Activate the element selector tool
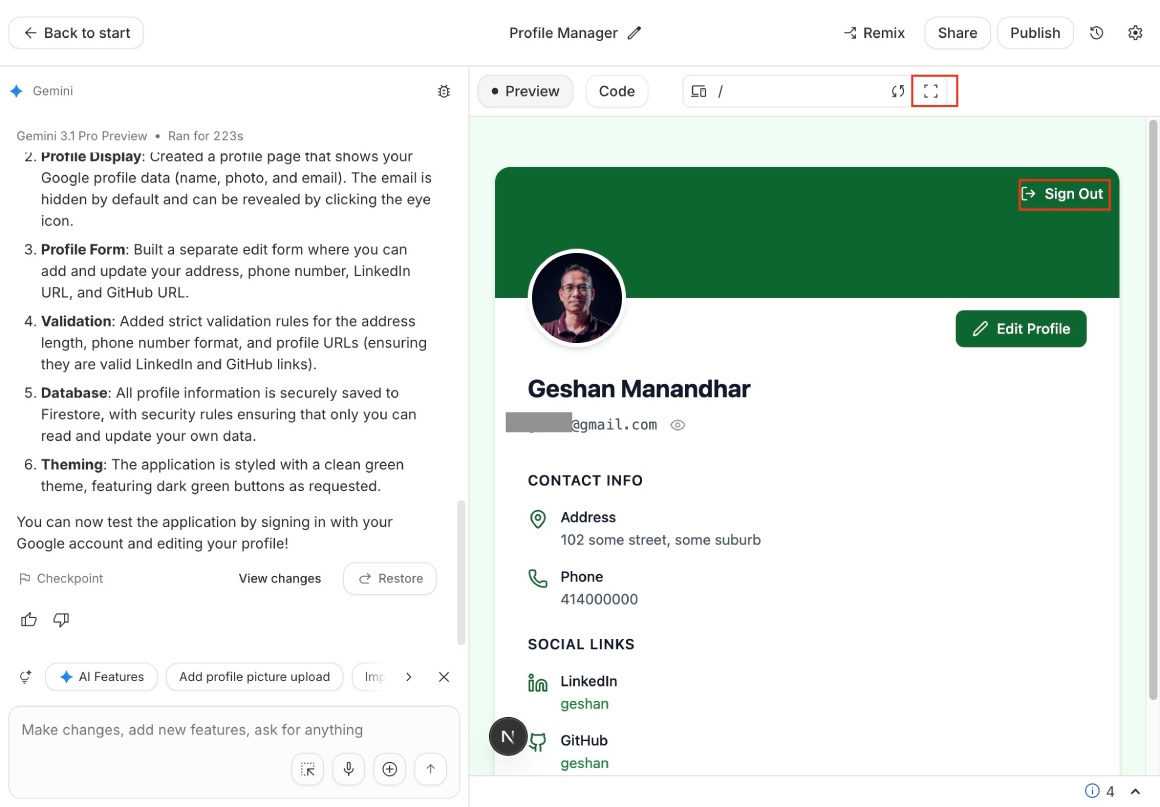1160x807 pixels. (307, 769)
